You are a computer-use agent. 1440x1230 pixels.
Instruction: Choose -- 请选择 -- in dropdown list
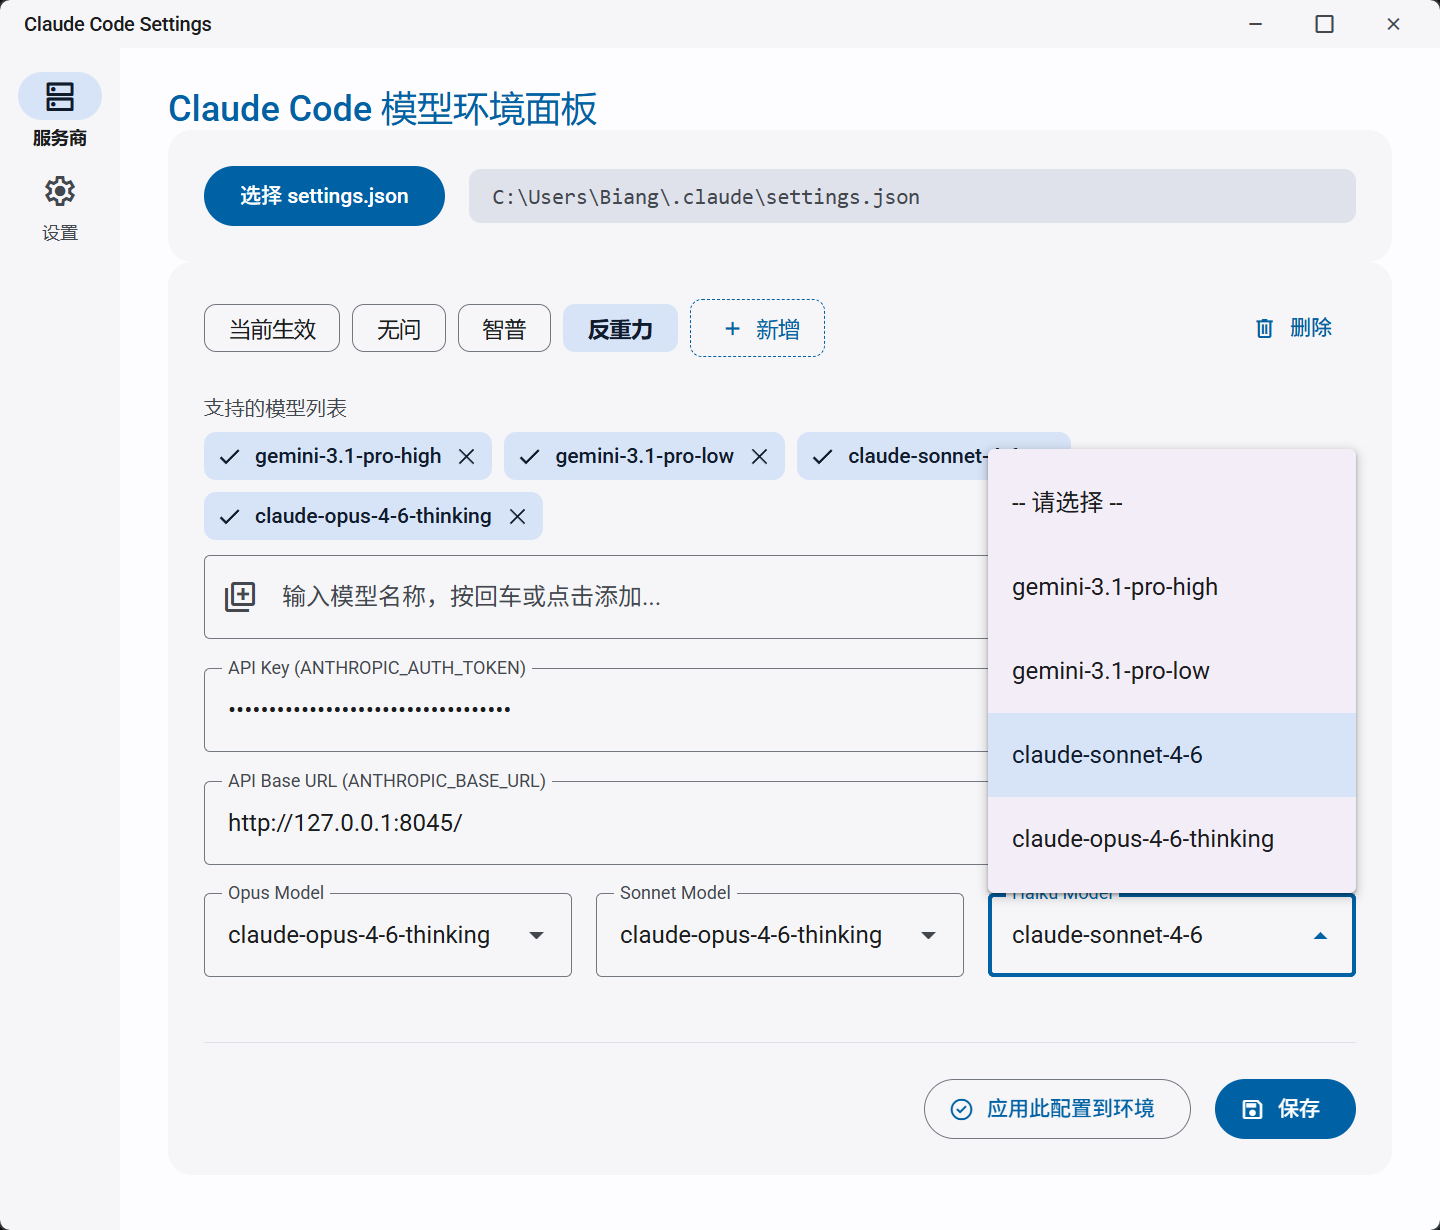pyautogui.click(x=1172, y=503)
